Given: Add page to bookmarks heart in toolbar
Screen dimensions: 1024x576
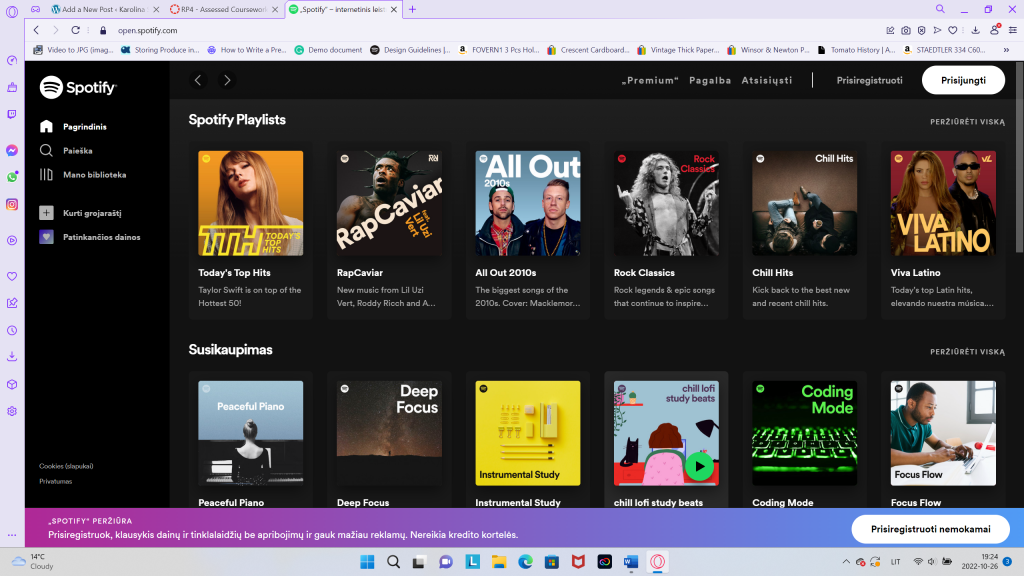Looking at the screenshot, I should click(953, 30).
